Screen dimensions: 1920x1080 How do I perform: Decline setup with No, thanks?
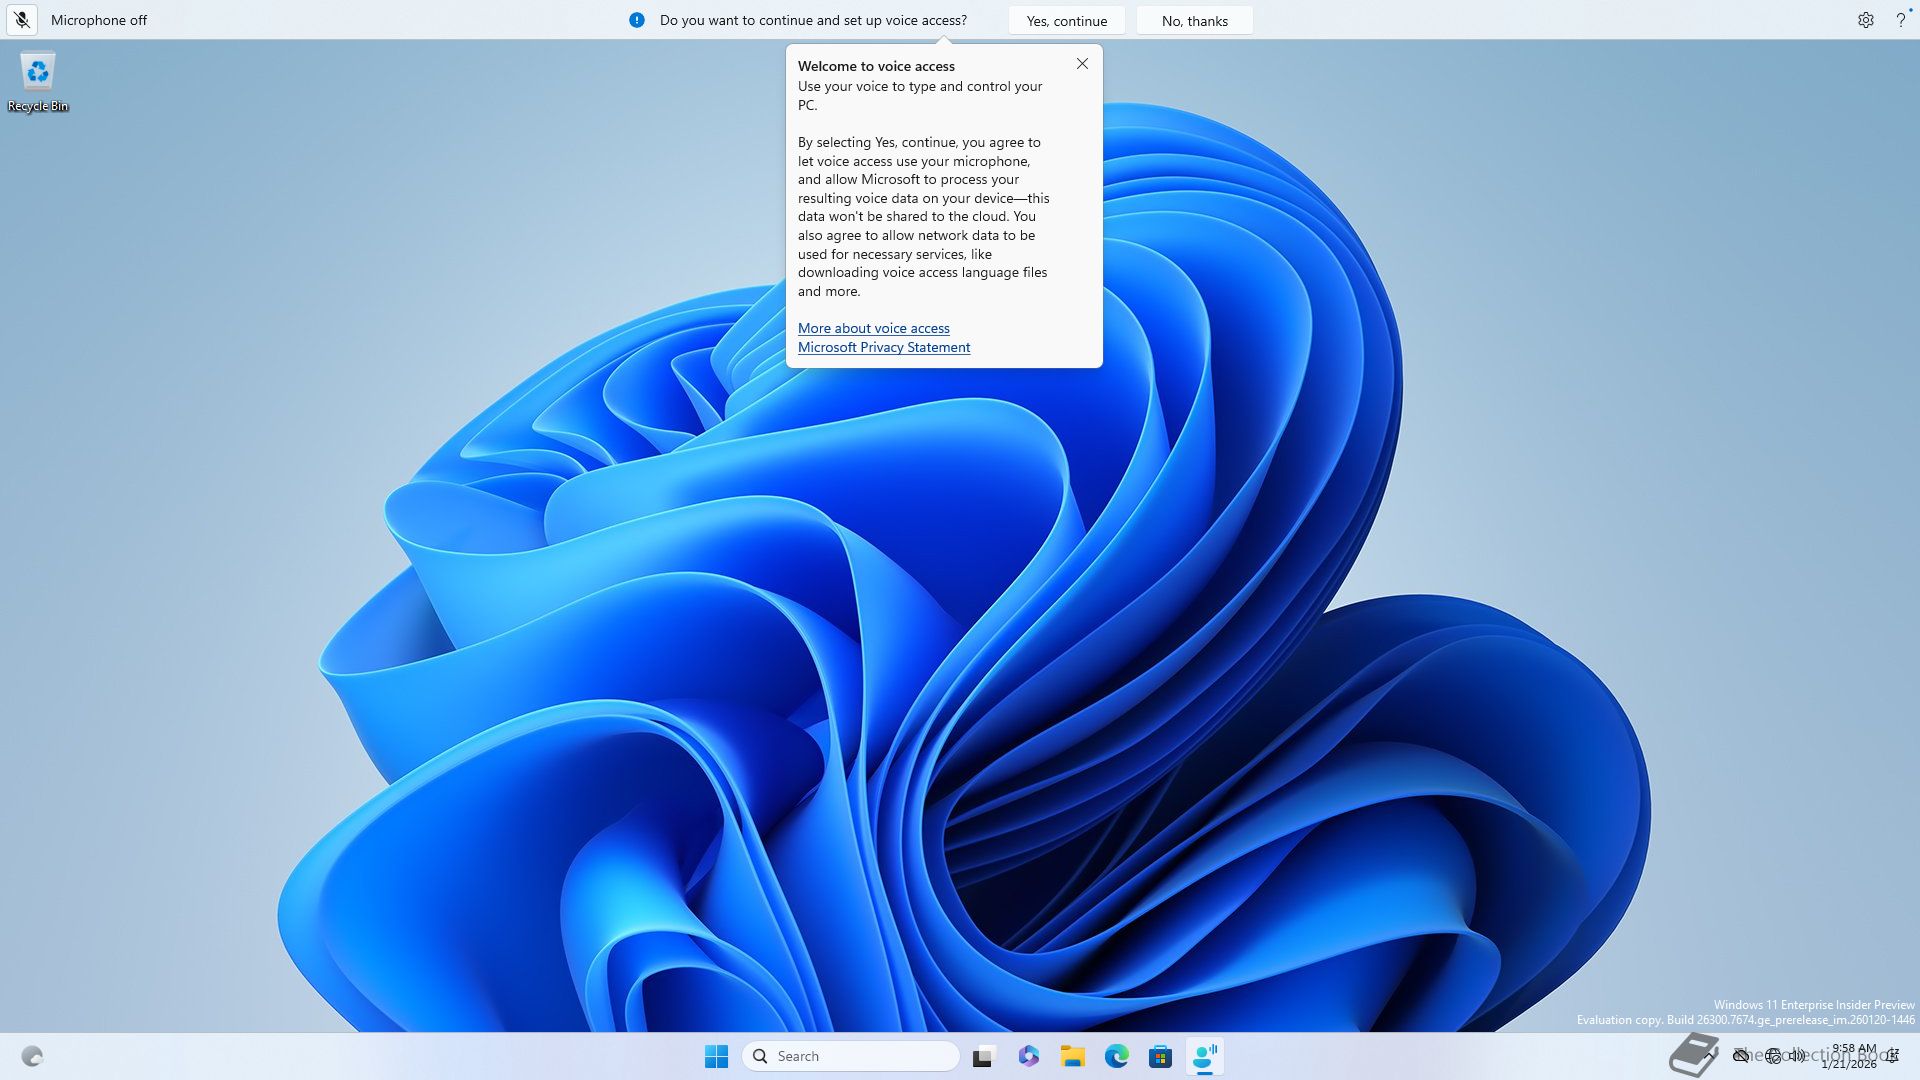point(1194,21)
